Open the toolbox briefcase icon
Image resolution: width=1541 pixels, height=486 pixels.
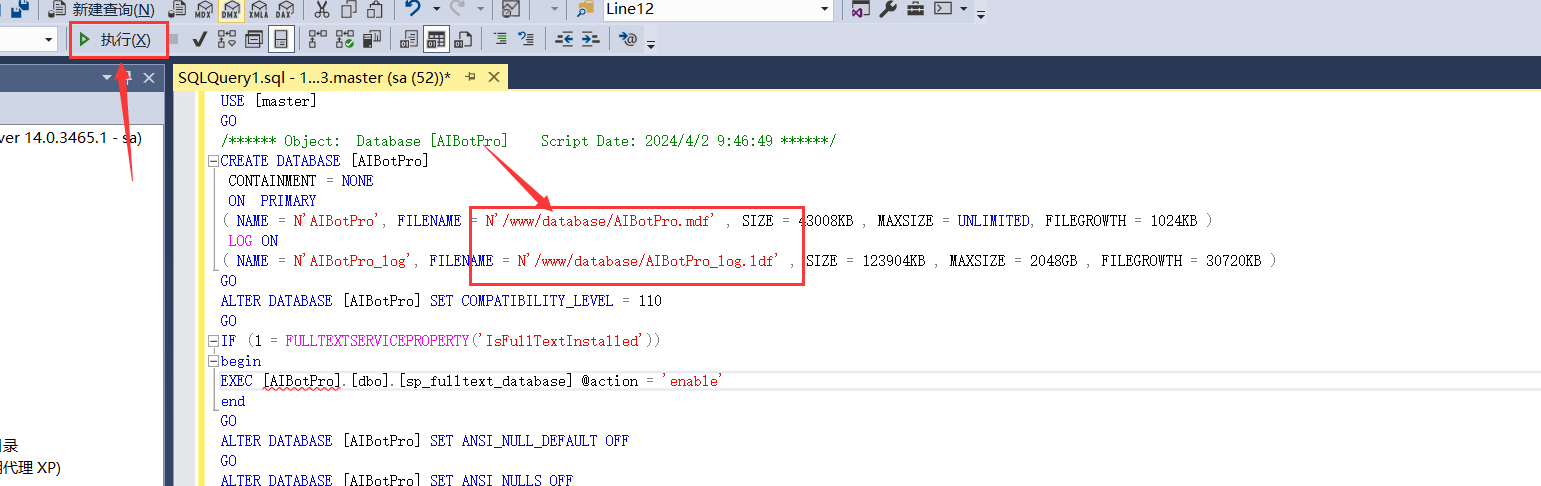[x=915, y=10]
